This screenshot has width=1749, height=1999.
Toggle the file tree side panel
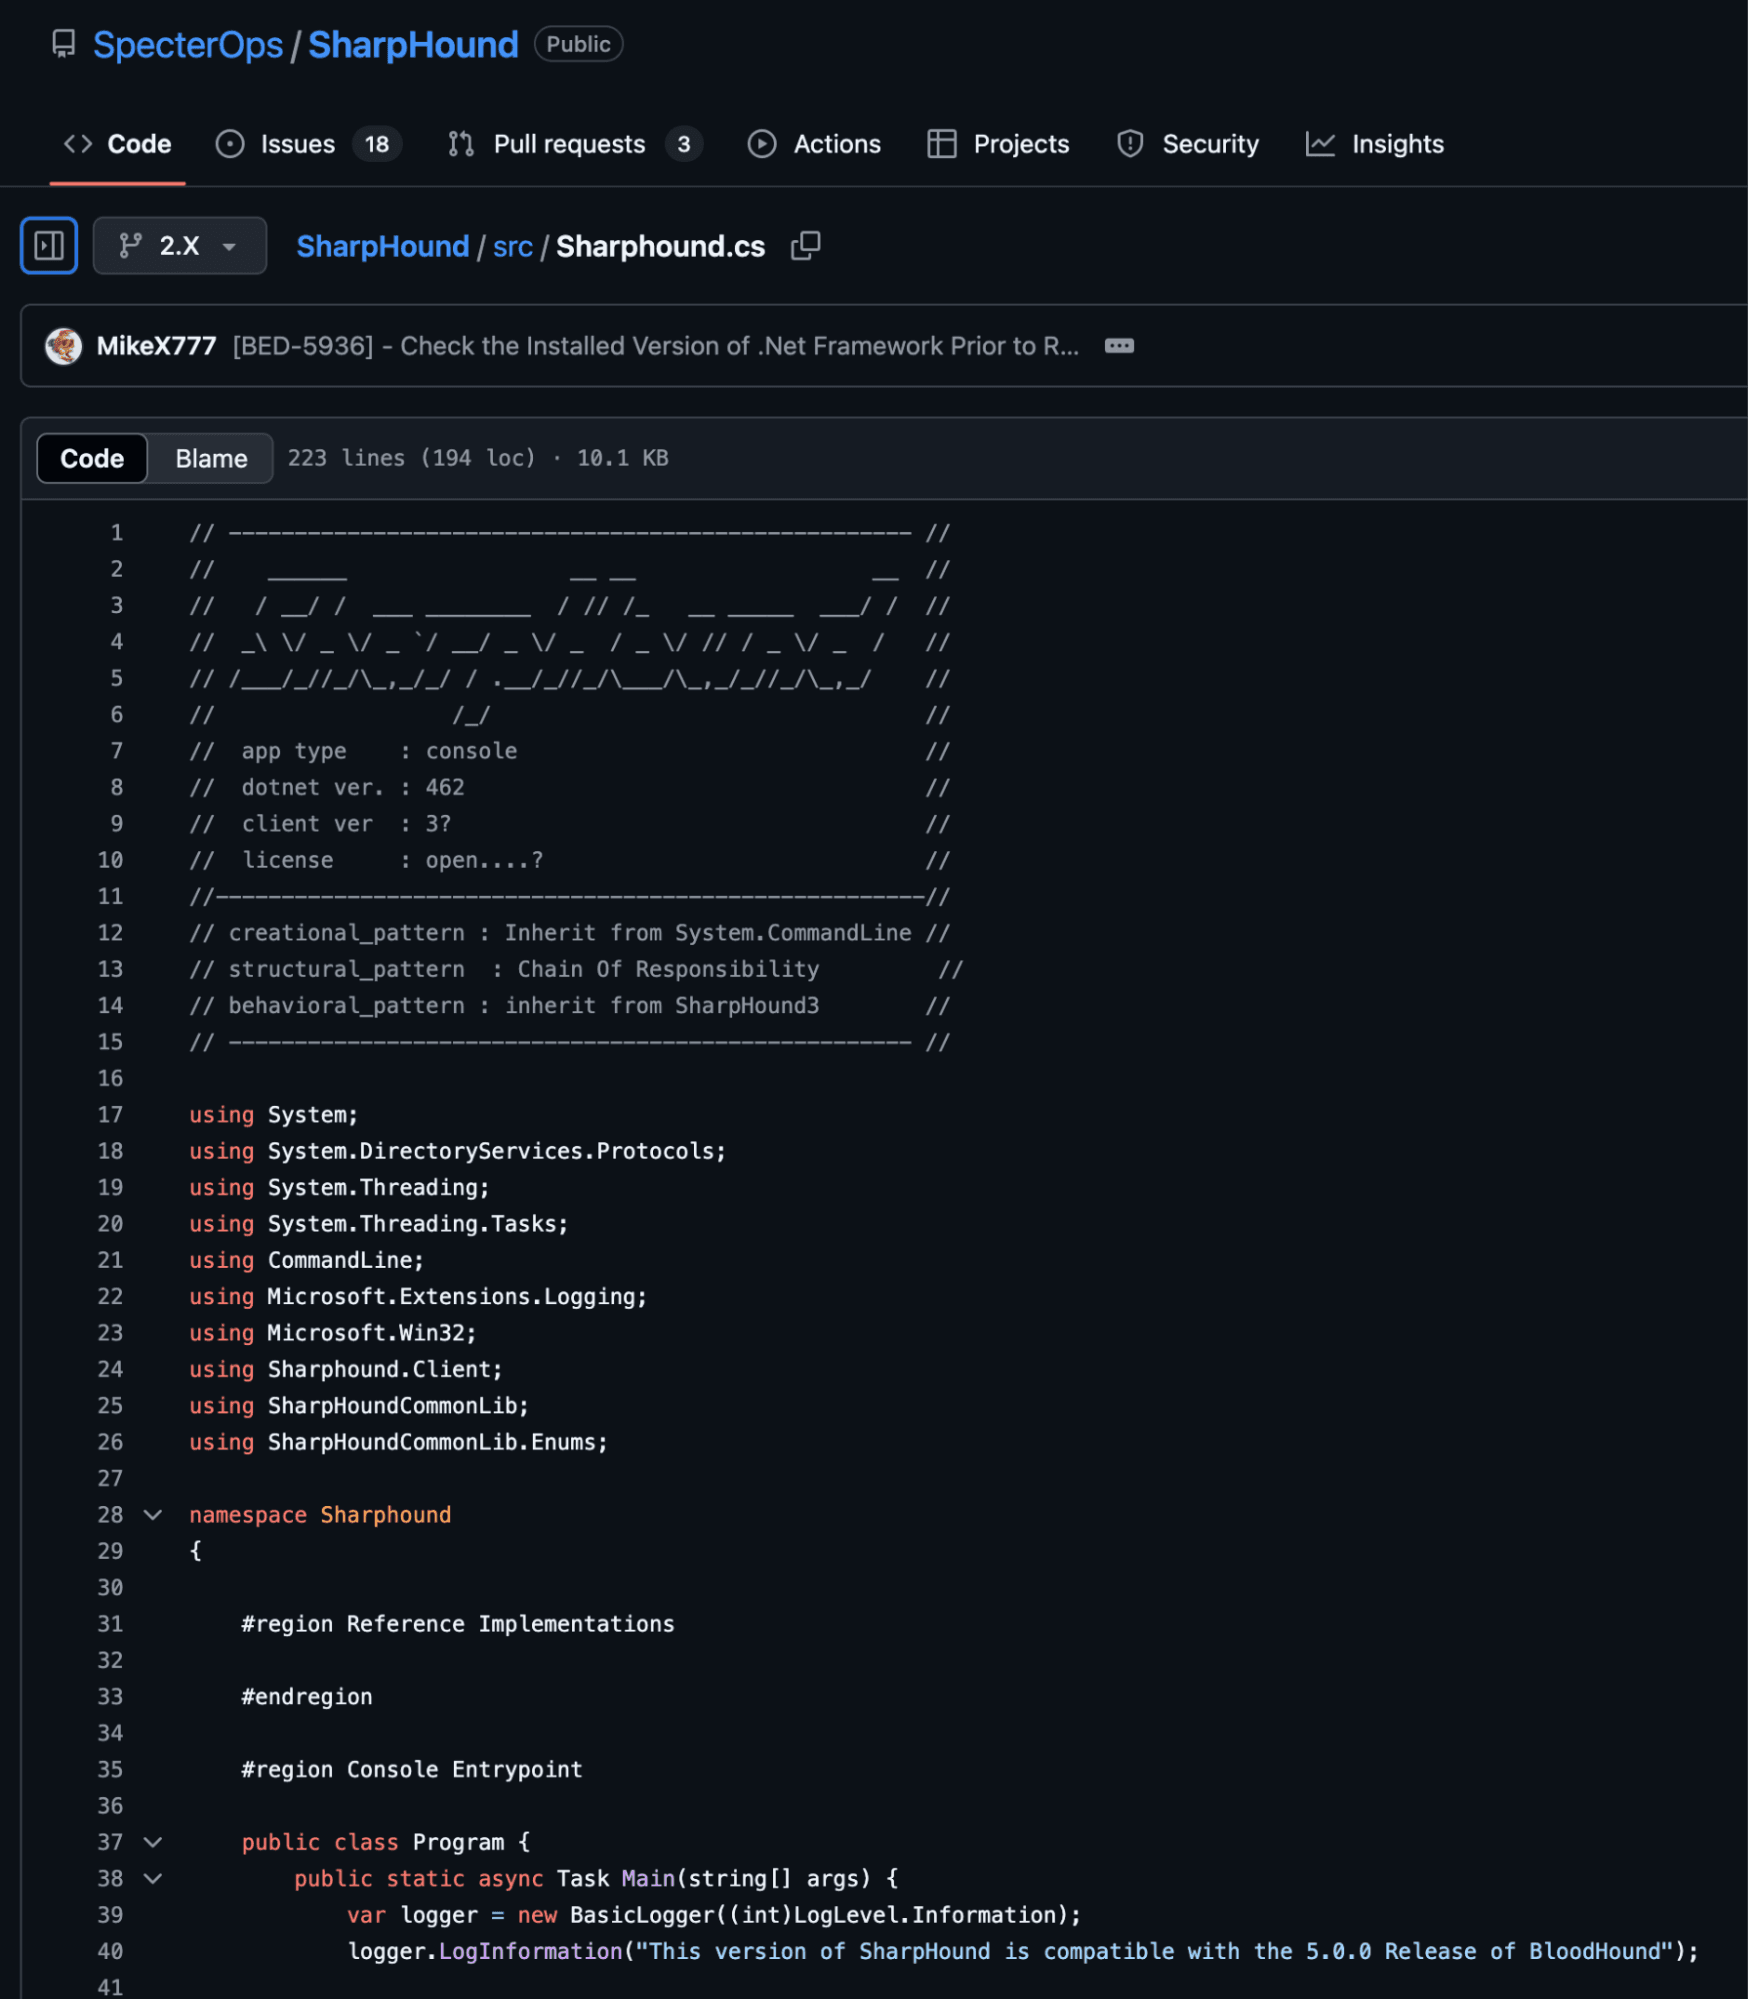(x=48, y=245)
